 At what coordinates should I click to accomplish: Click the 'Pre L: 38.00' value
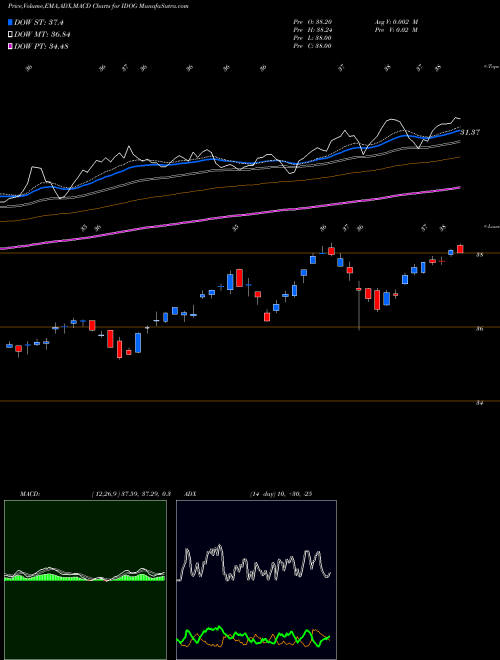coord(314,38)
